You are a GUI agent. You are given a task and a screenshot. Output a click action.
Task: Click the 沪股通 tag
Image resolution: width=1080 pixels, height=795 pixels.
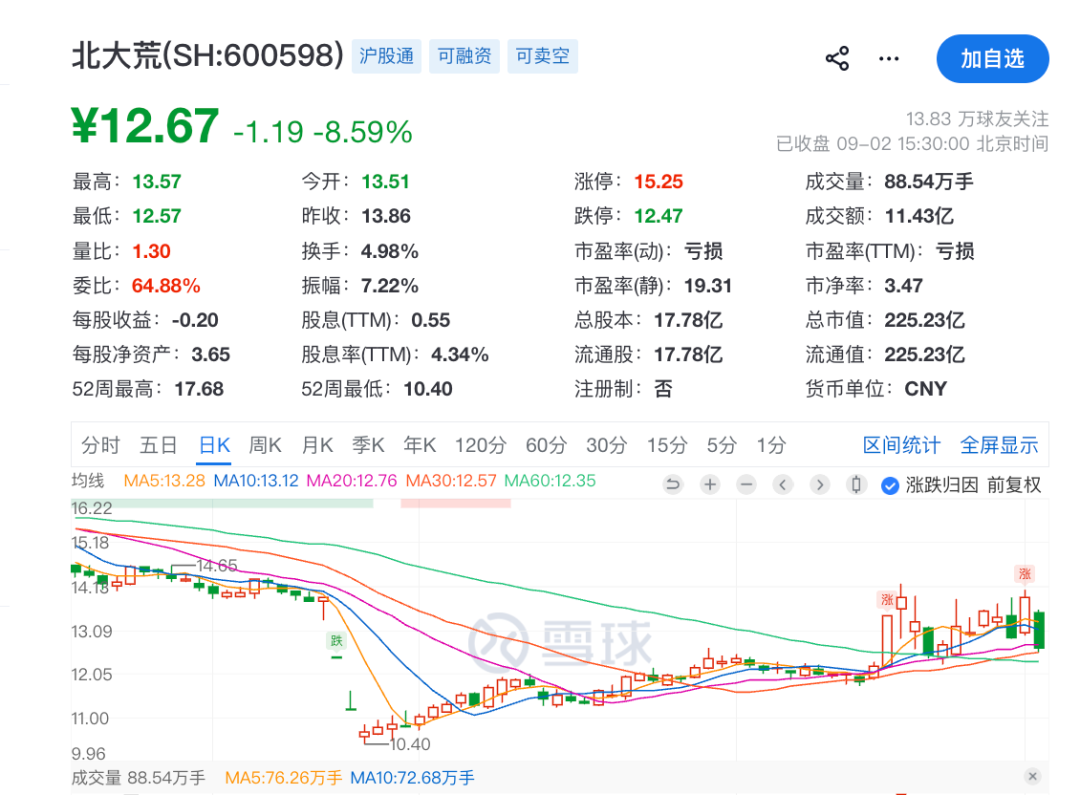pos(386,56)
